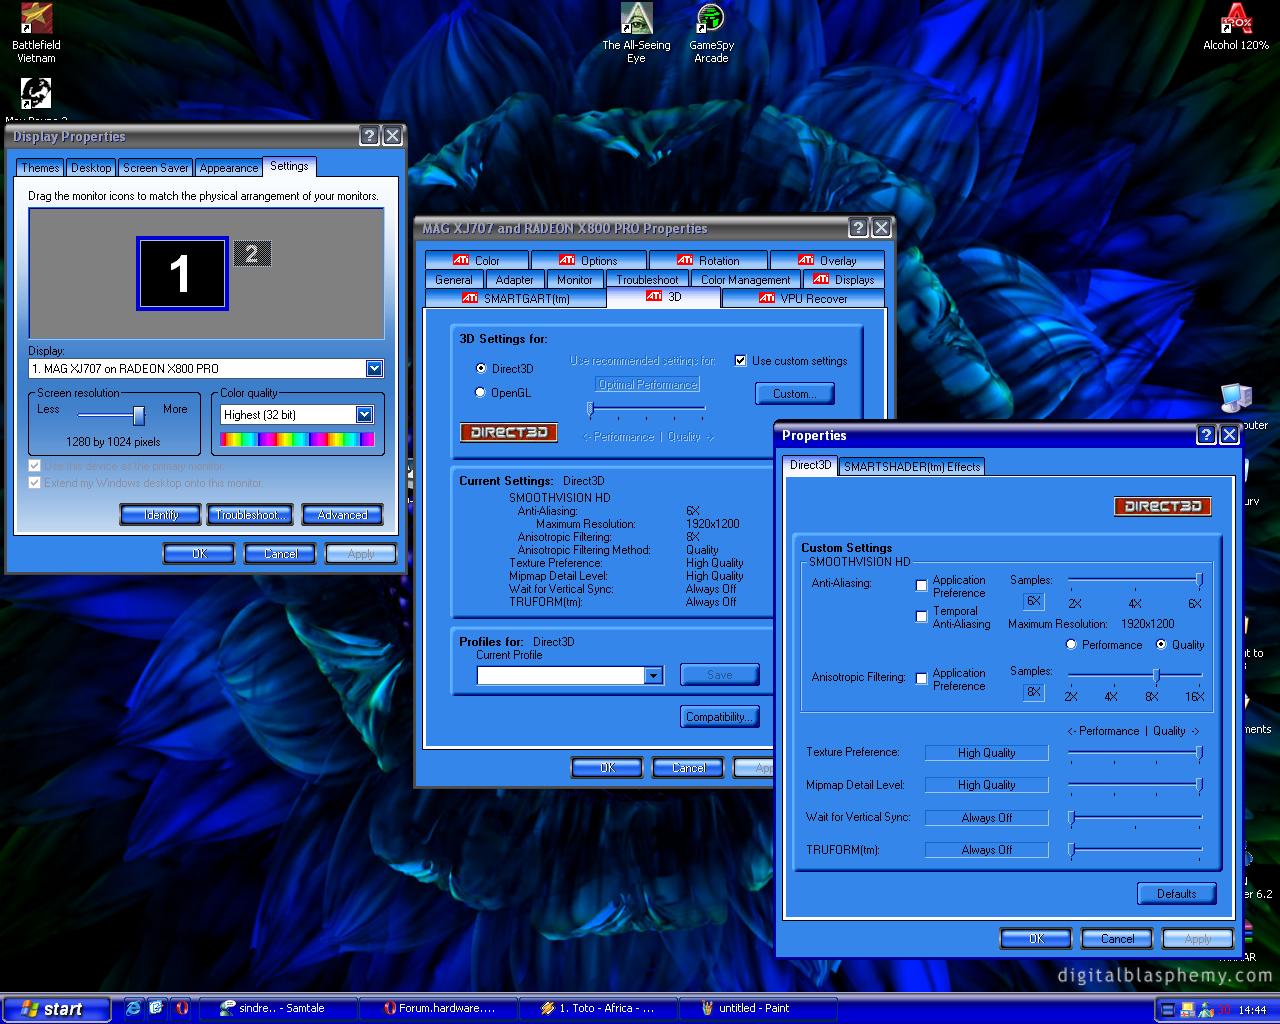Click the Start button
Screen dimensions: 1280x1024
56,1009
